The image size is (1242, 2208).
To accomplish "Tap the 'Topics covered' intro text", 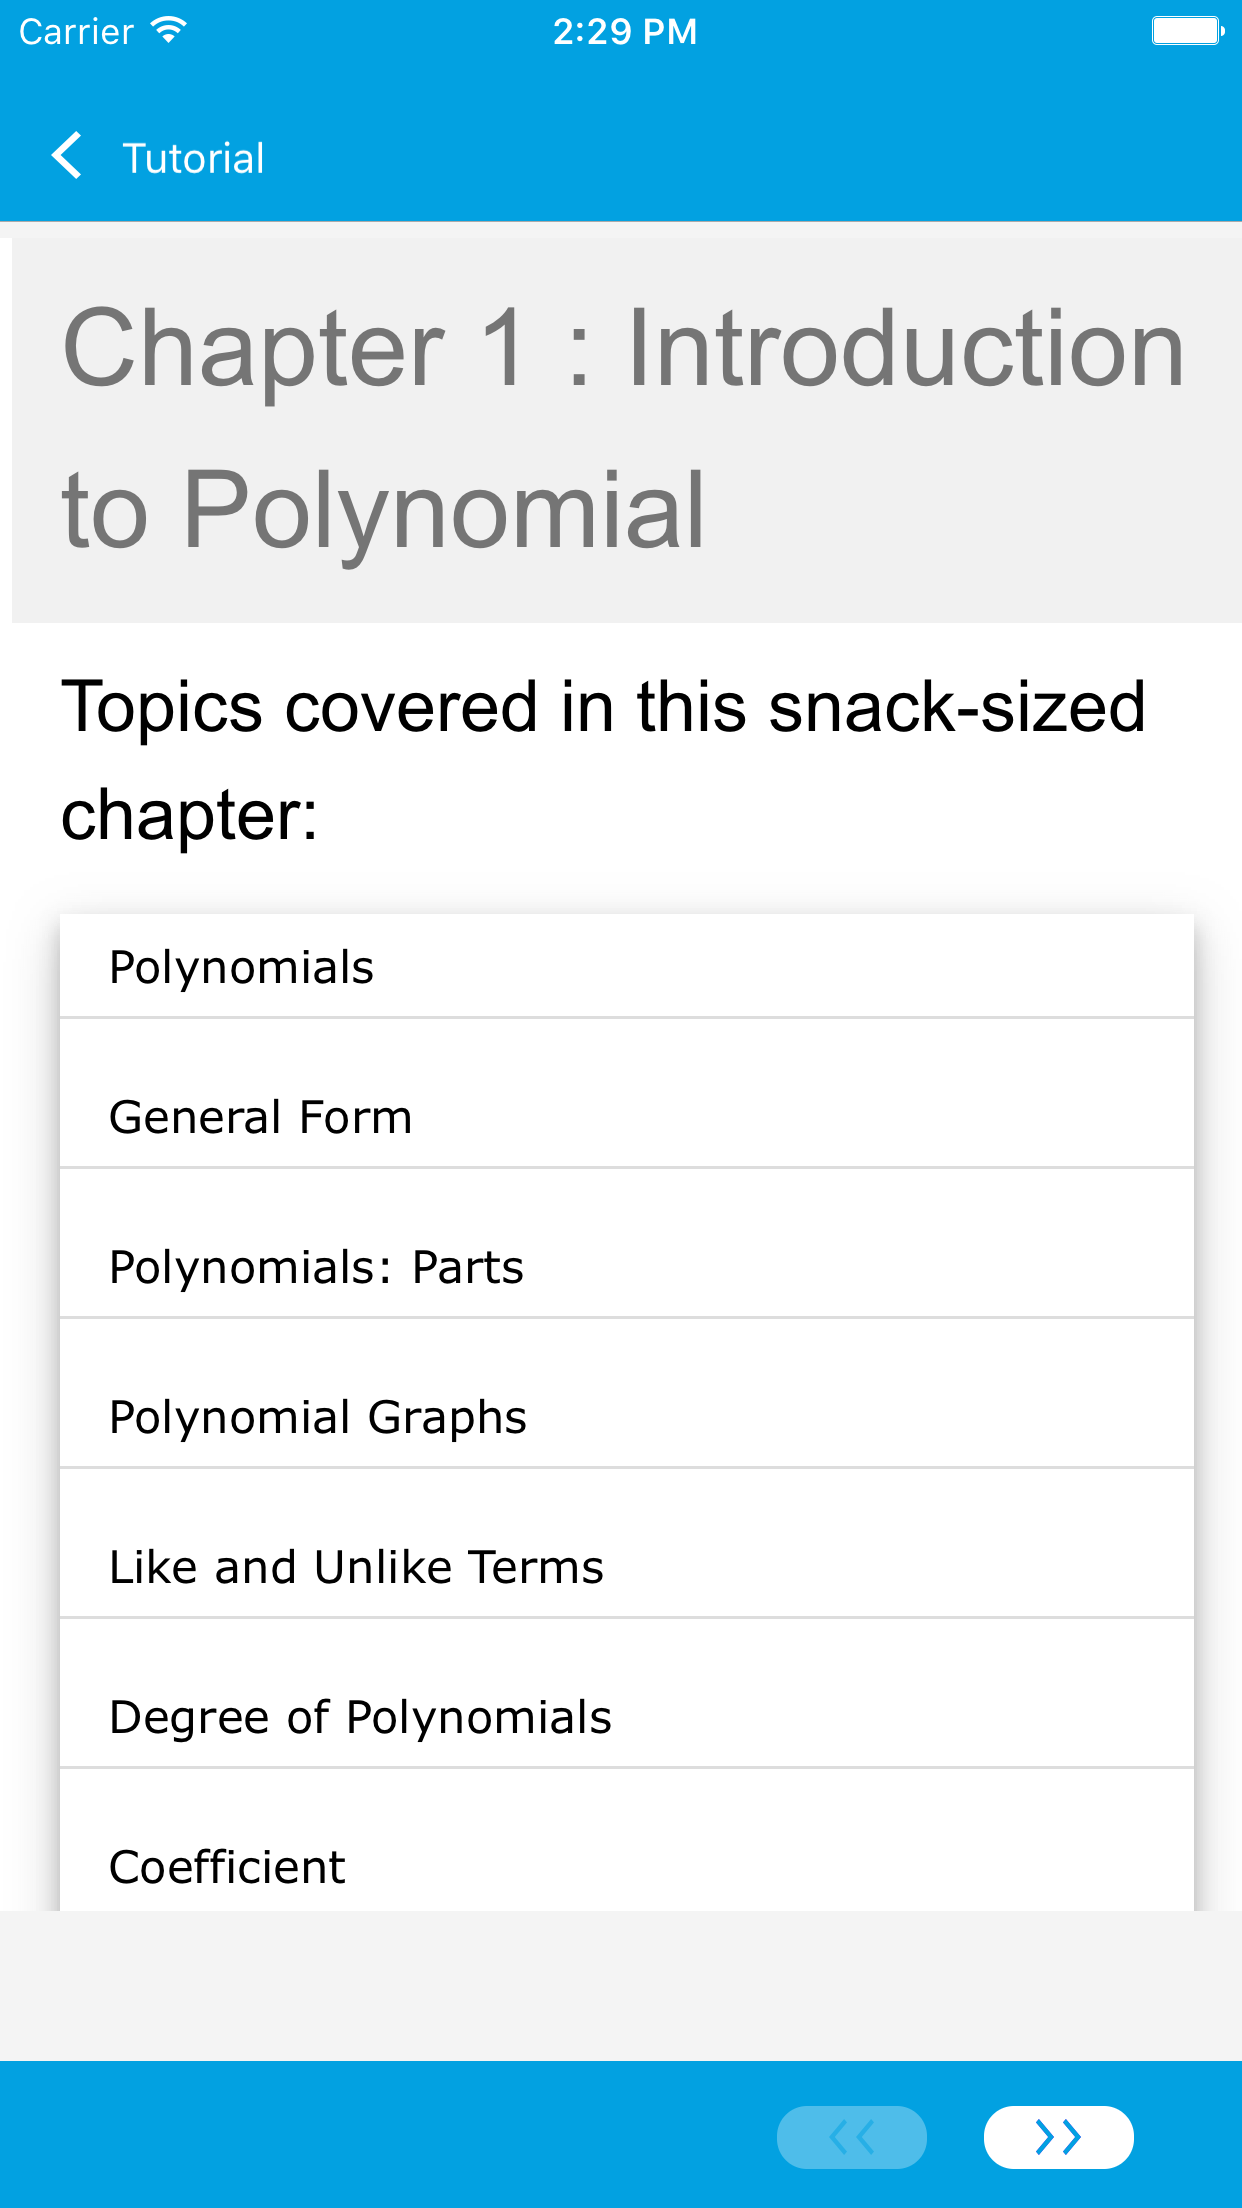I will (x=602, y=760).
